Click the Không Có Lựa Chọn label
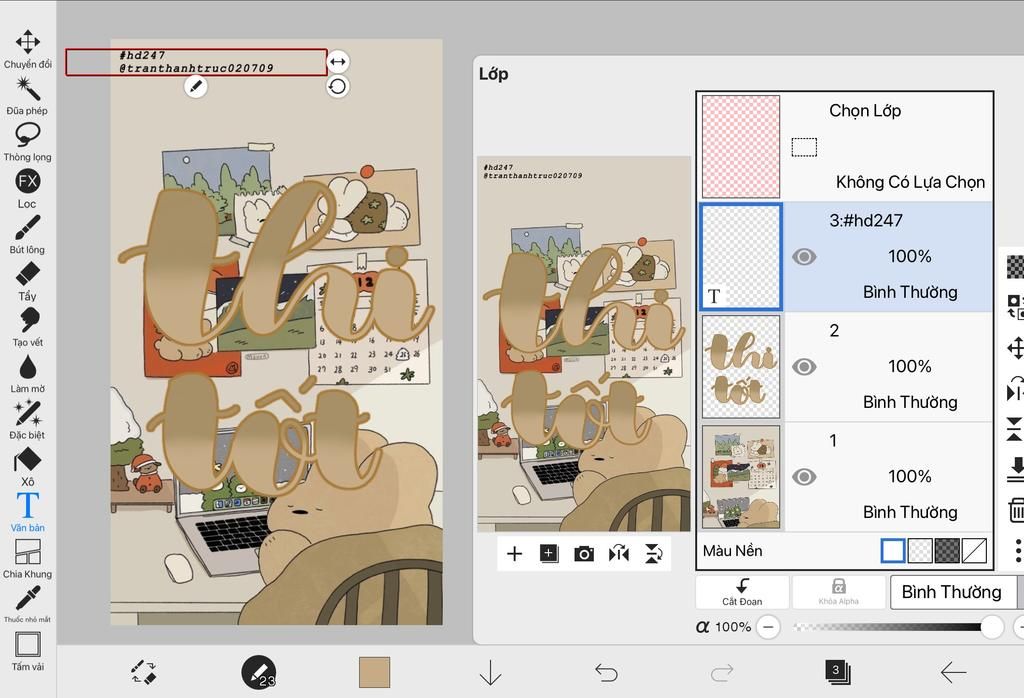 910,182
